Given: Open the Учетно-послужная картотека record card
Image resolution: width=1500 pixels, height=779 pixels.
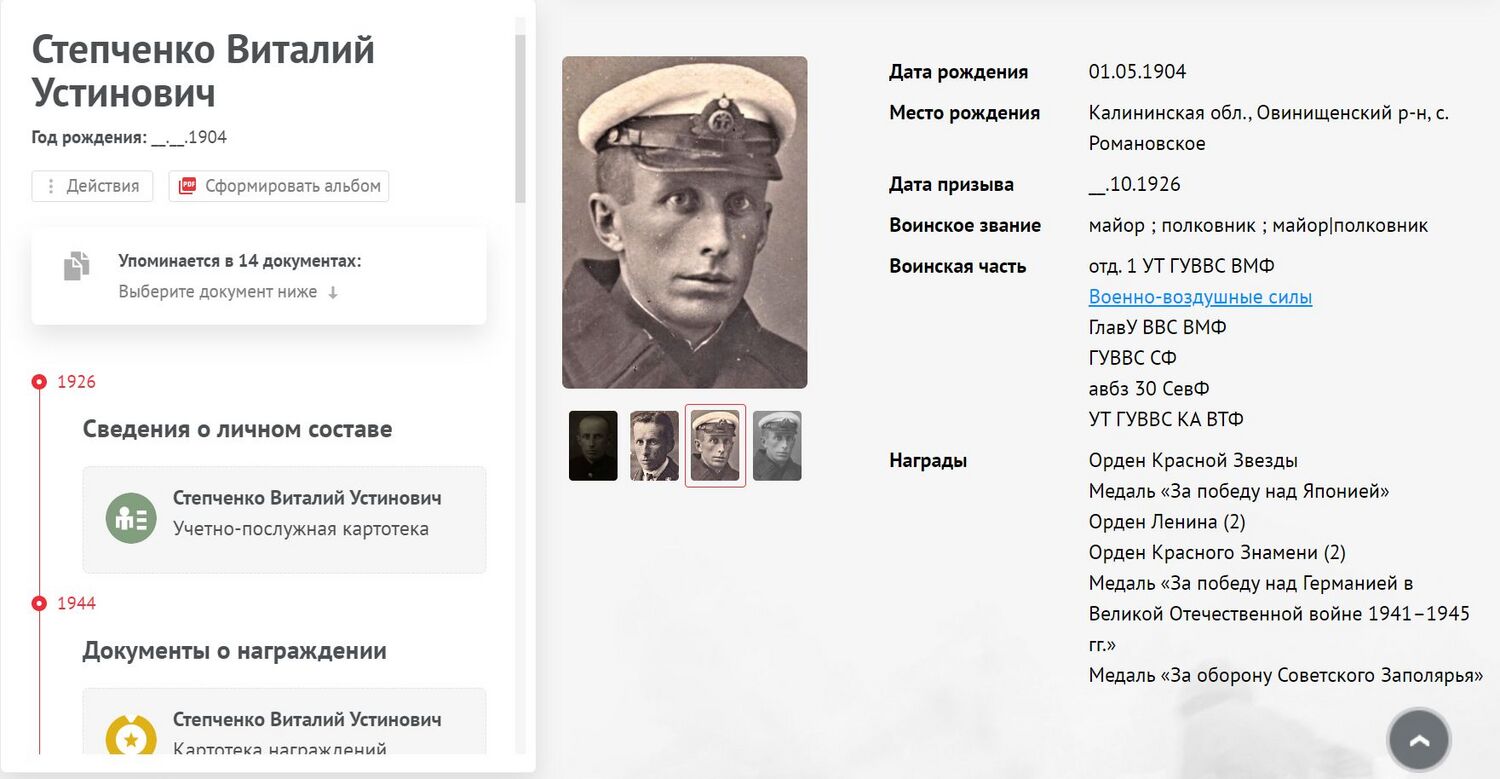Looking at the screenshot, I should point(284,520).
